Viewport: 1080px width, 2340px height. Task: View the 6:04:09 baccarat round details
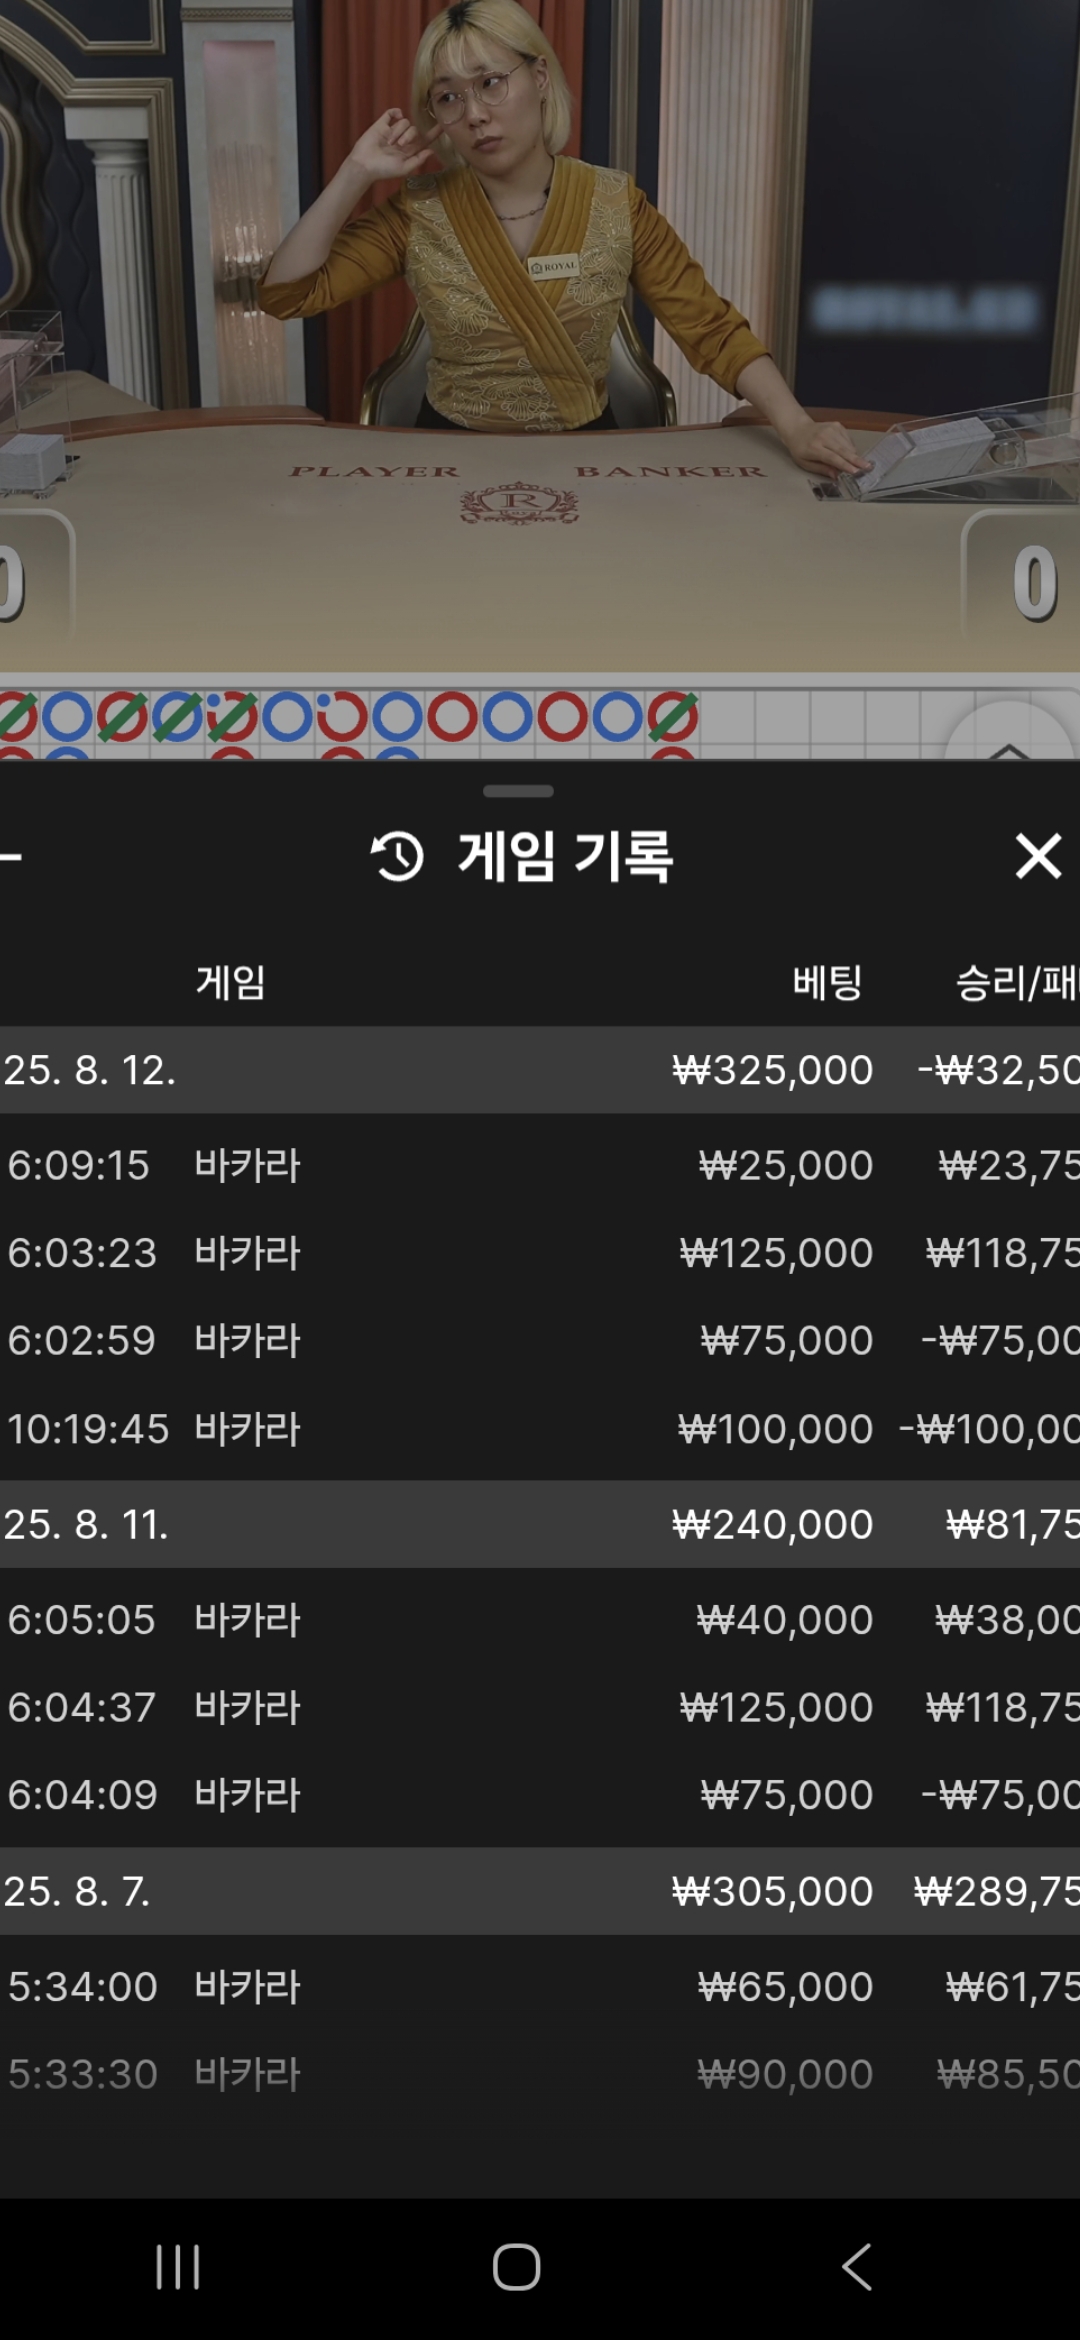[x=540, y=1795]
